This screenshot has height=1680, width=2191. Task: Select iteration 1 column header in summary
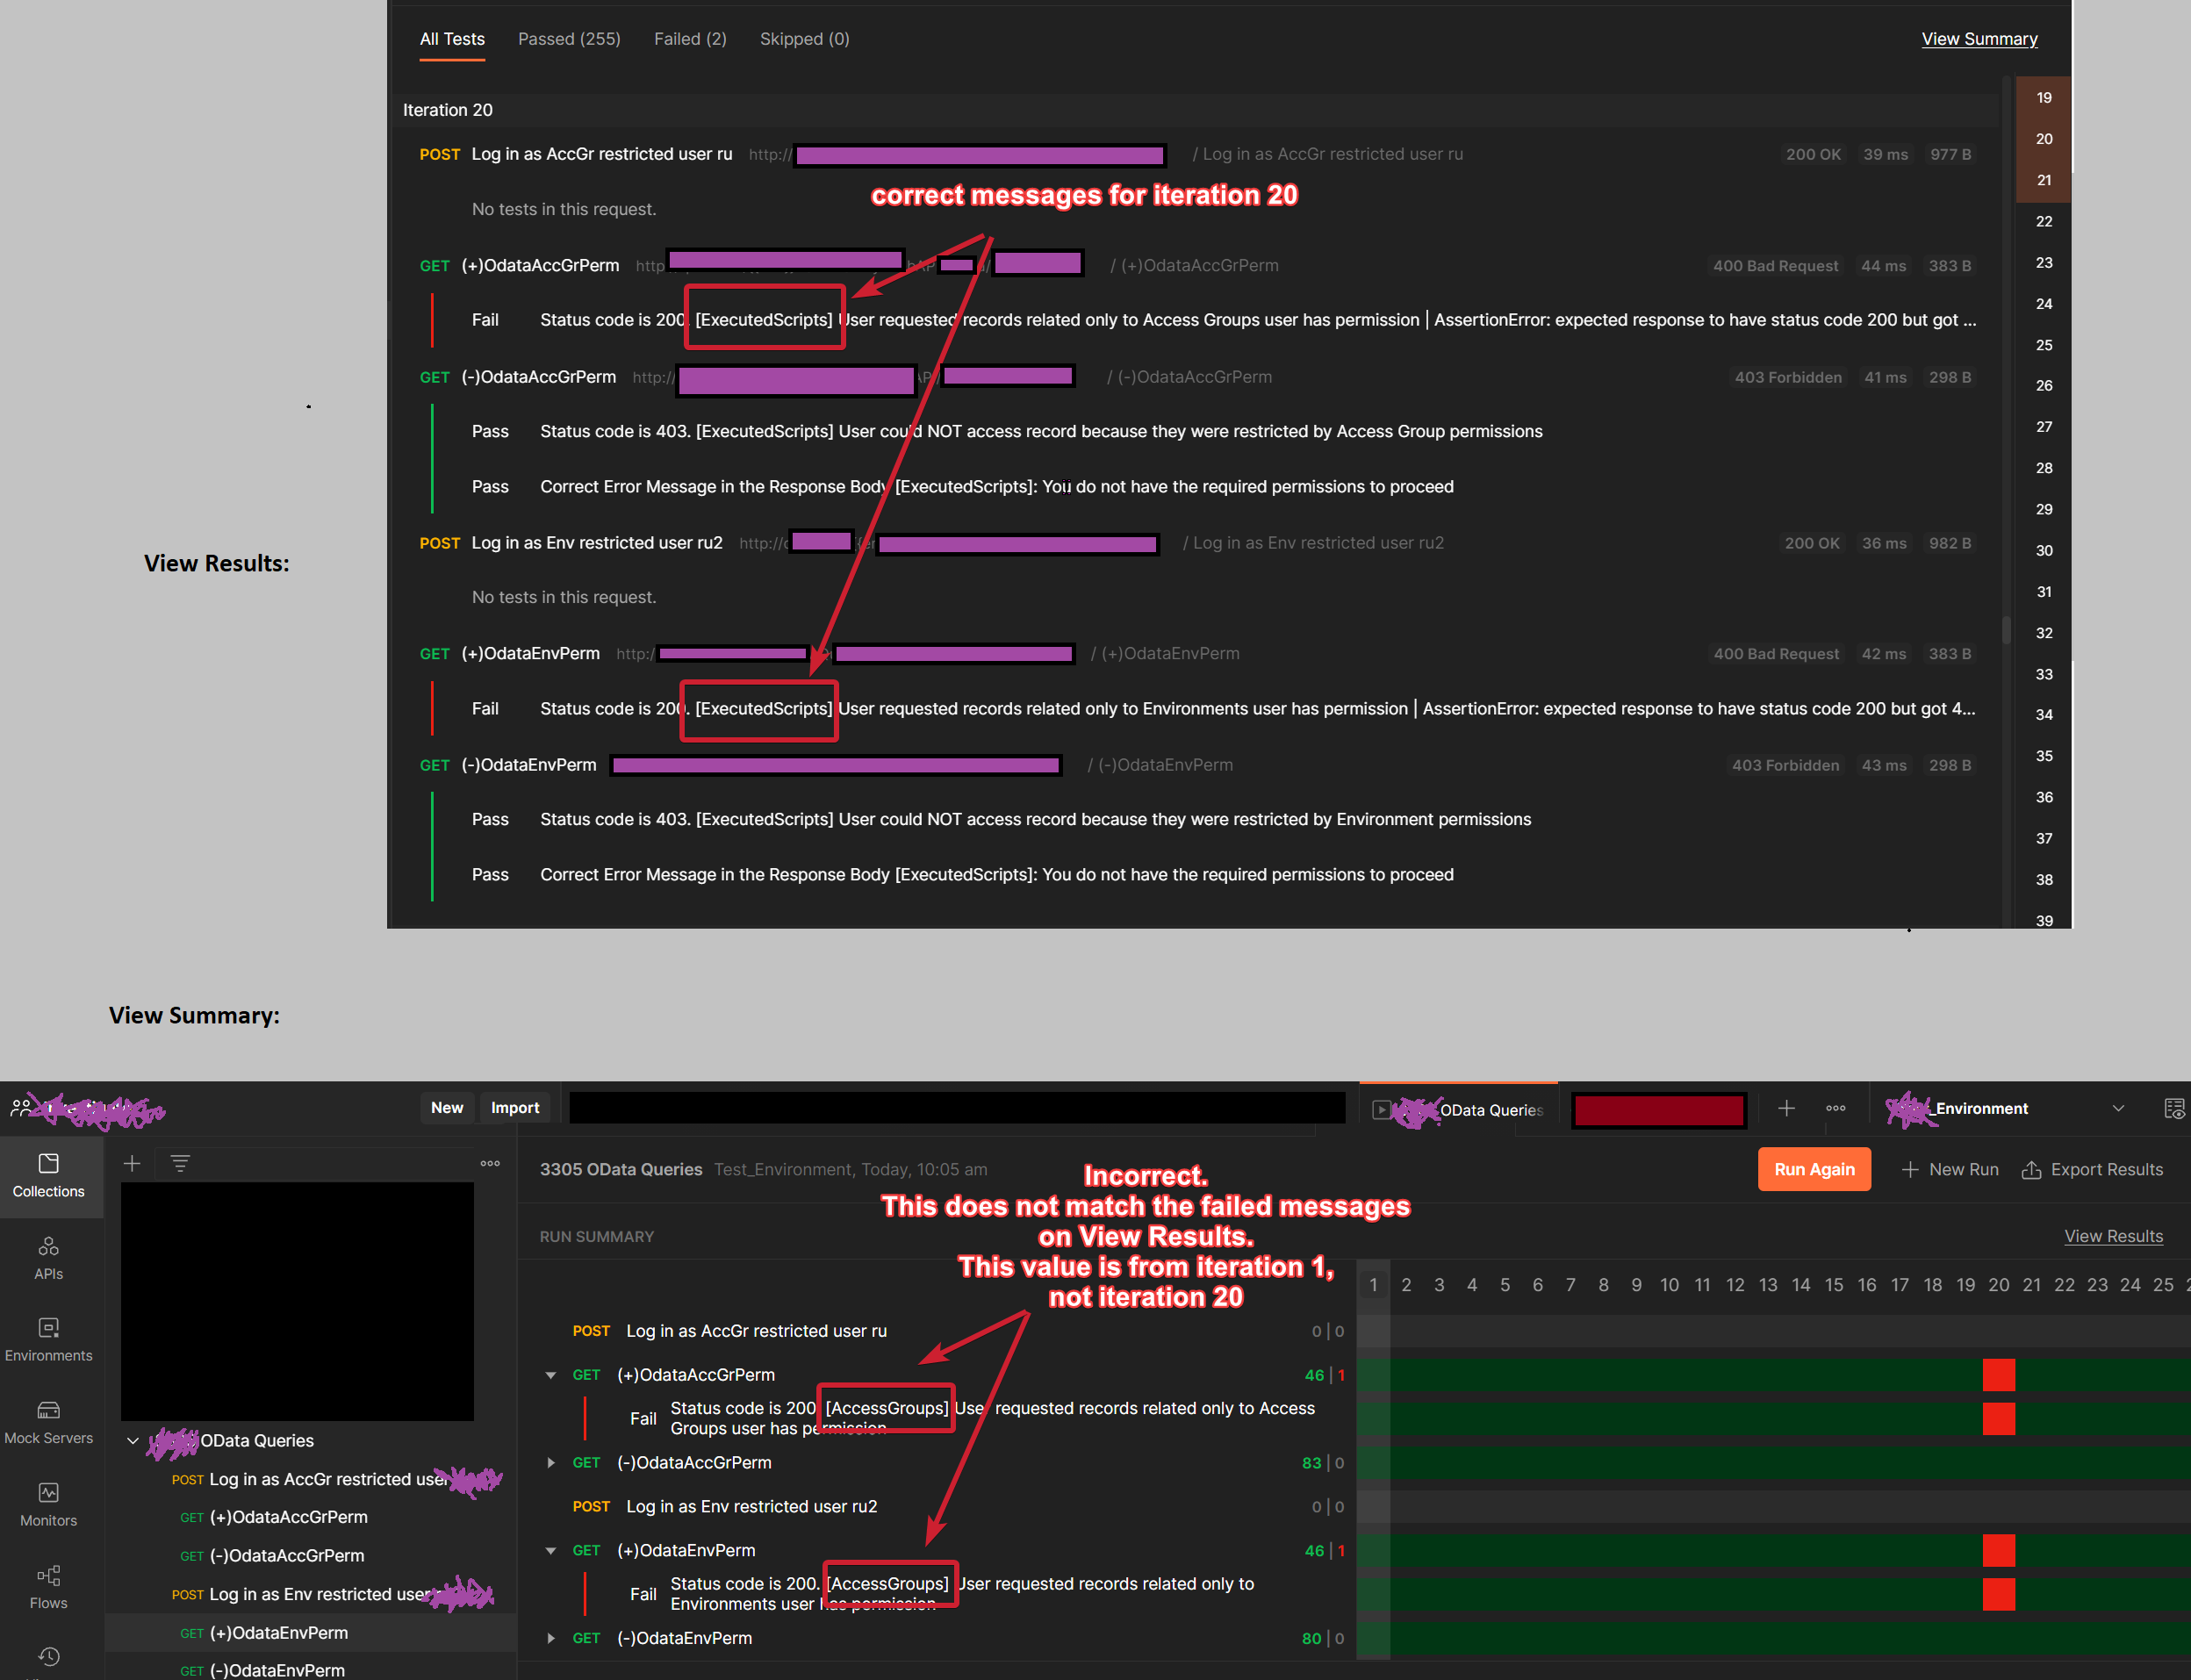pos(1373,1285)
